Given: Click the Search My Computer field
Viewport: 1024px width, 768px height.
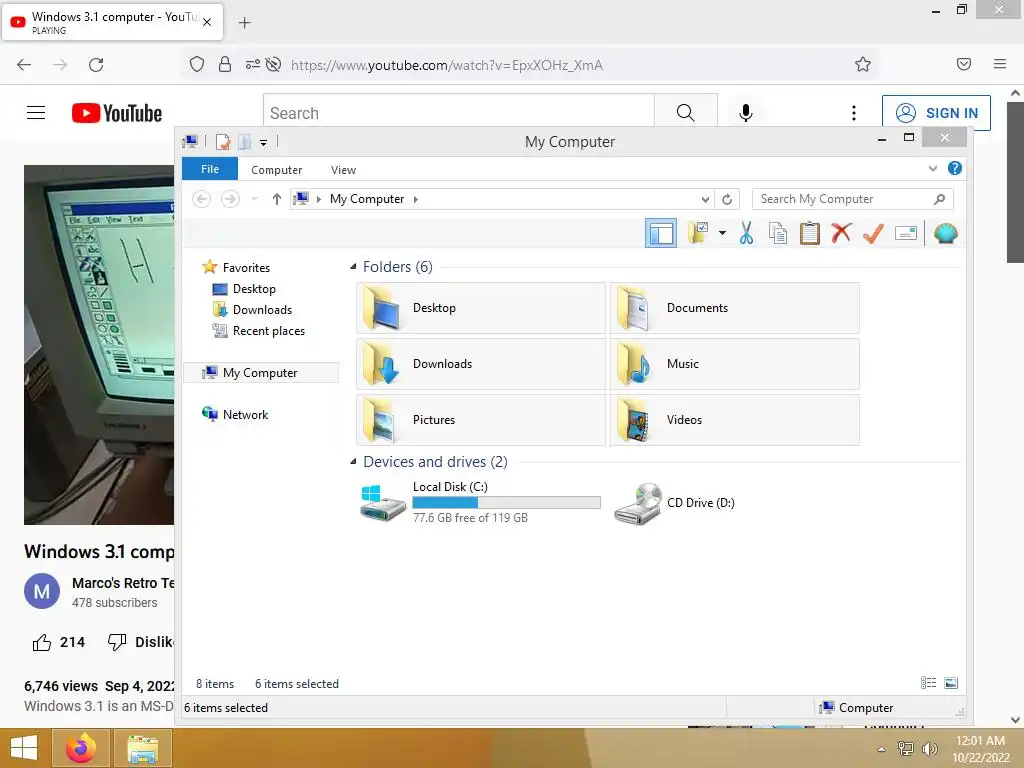Looking at the screenshot, I should pos(852,199).
